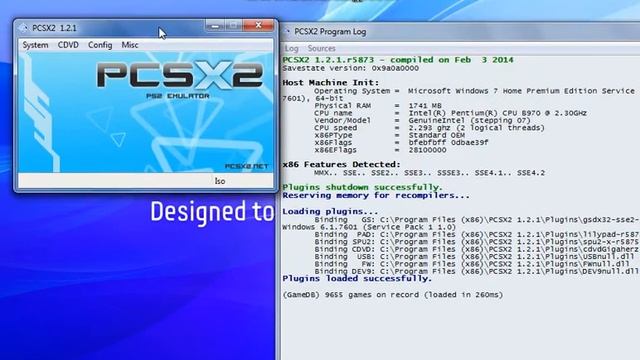Click the PCSX2 logo banner image

[x=146, y=112]
